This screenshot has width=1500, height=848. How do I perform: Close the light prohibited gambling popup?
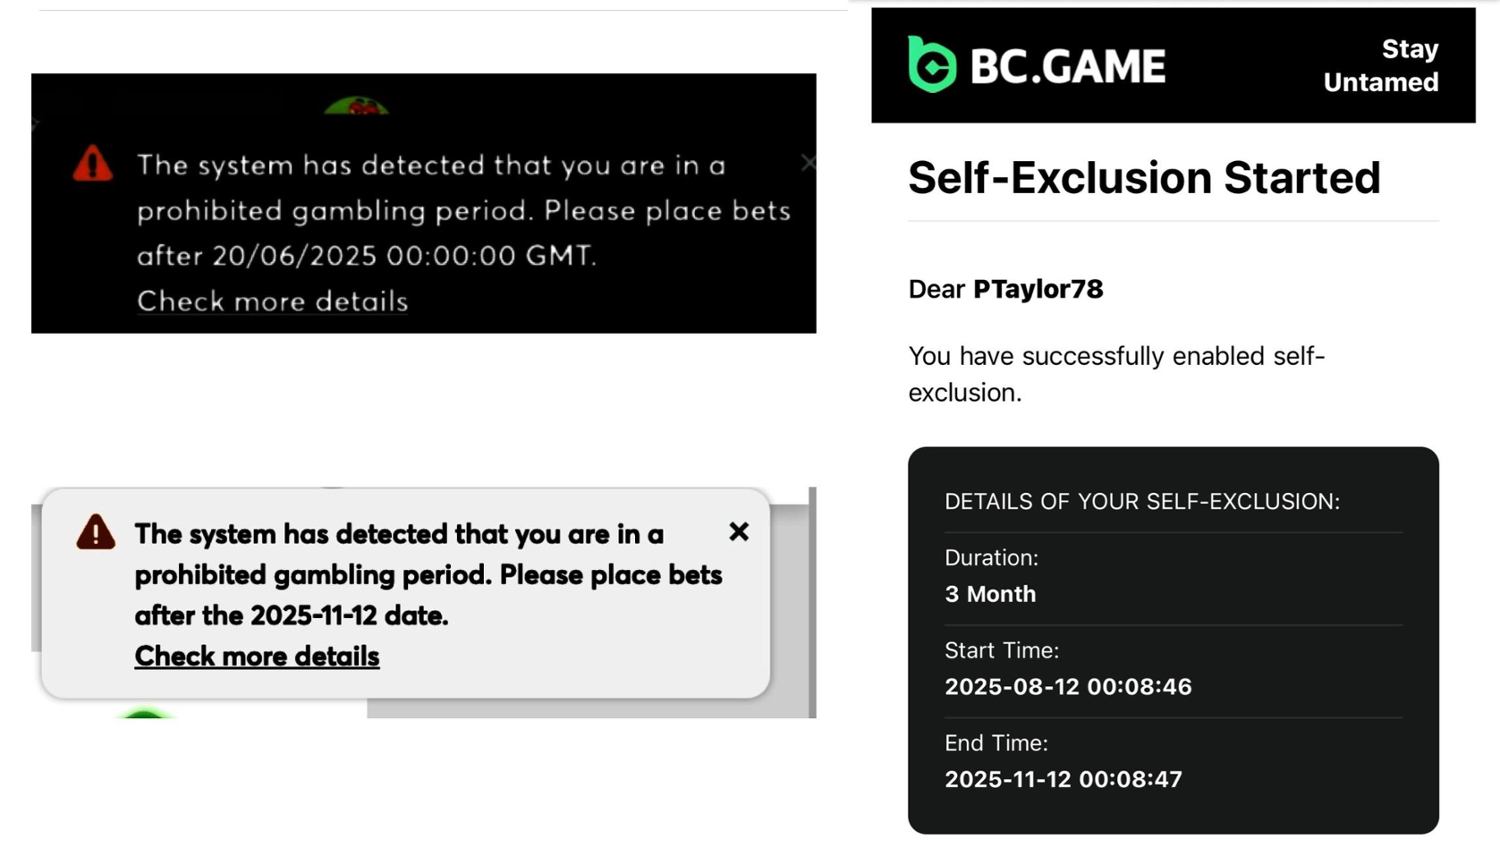tap(739, 532)
